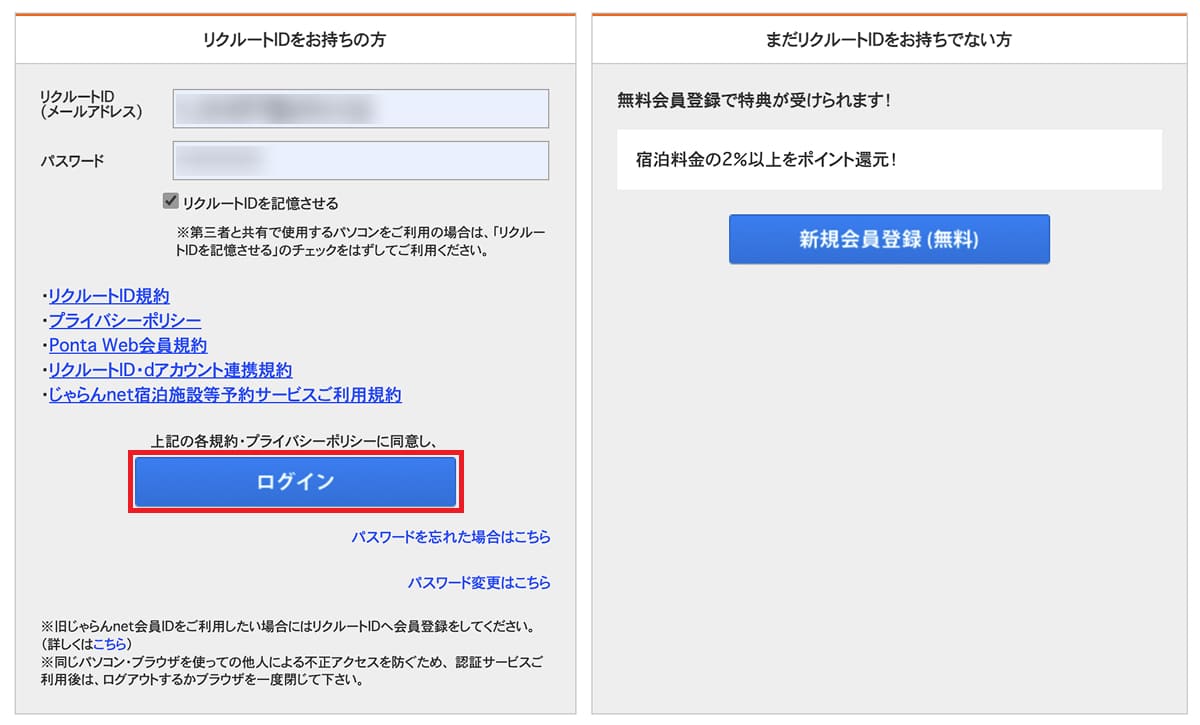
Task: Click the 新規会員登録(無料) signup button
Action: (888, 239)
